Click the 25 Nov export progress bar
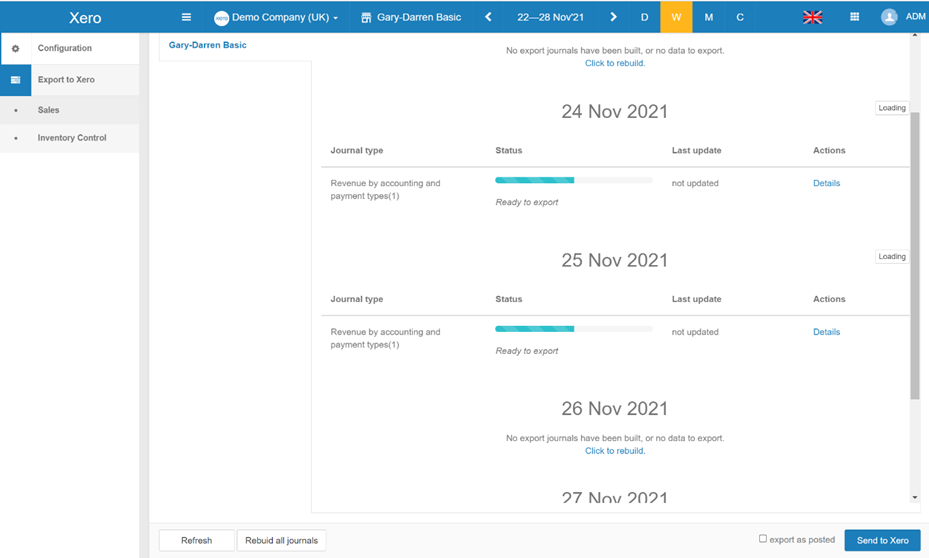 coord(573,328)
